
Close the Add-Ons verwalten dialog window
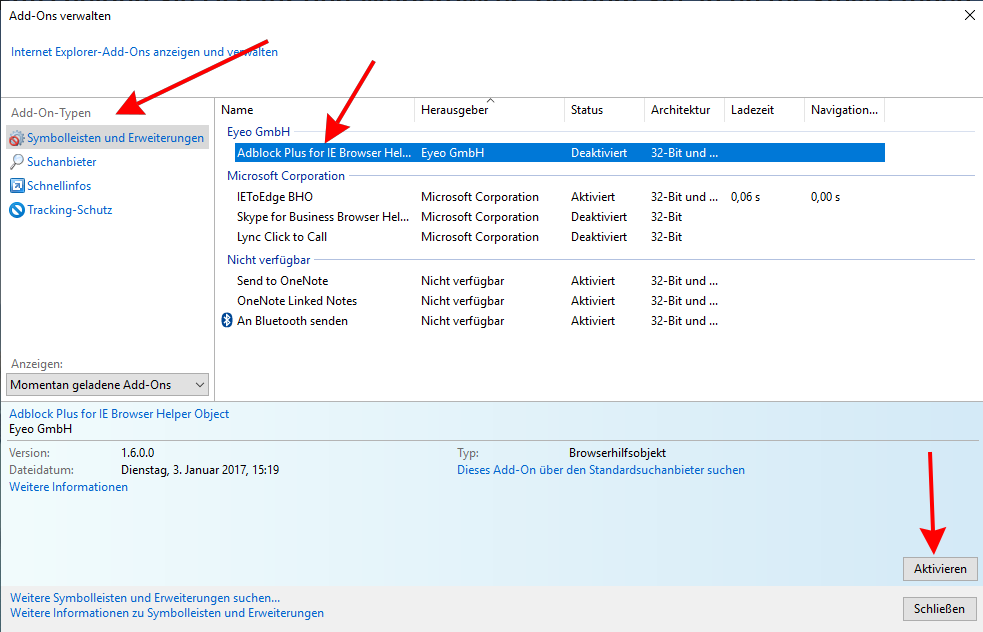[x=968, y=15]
